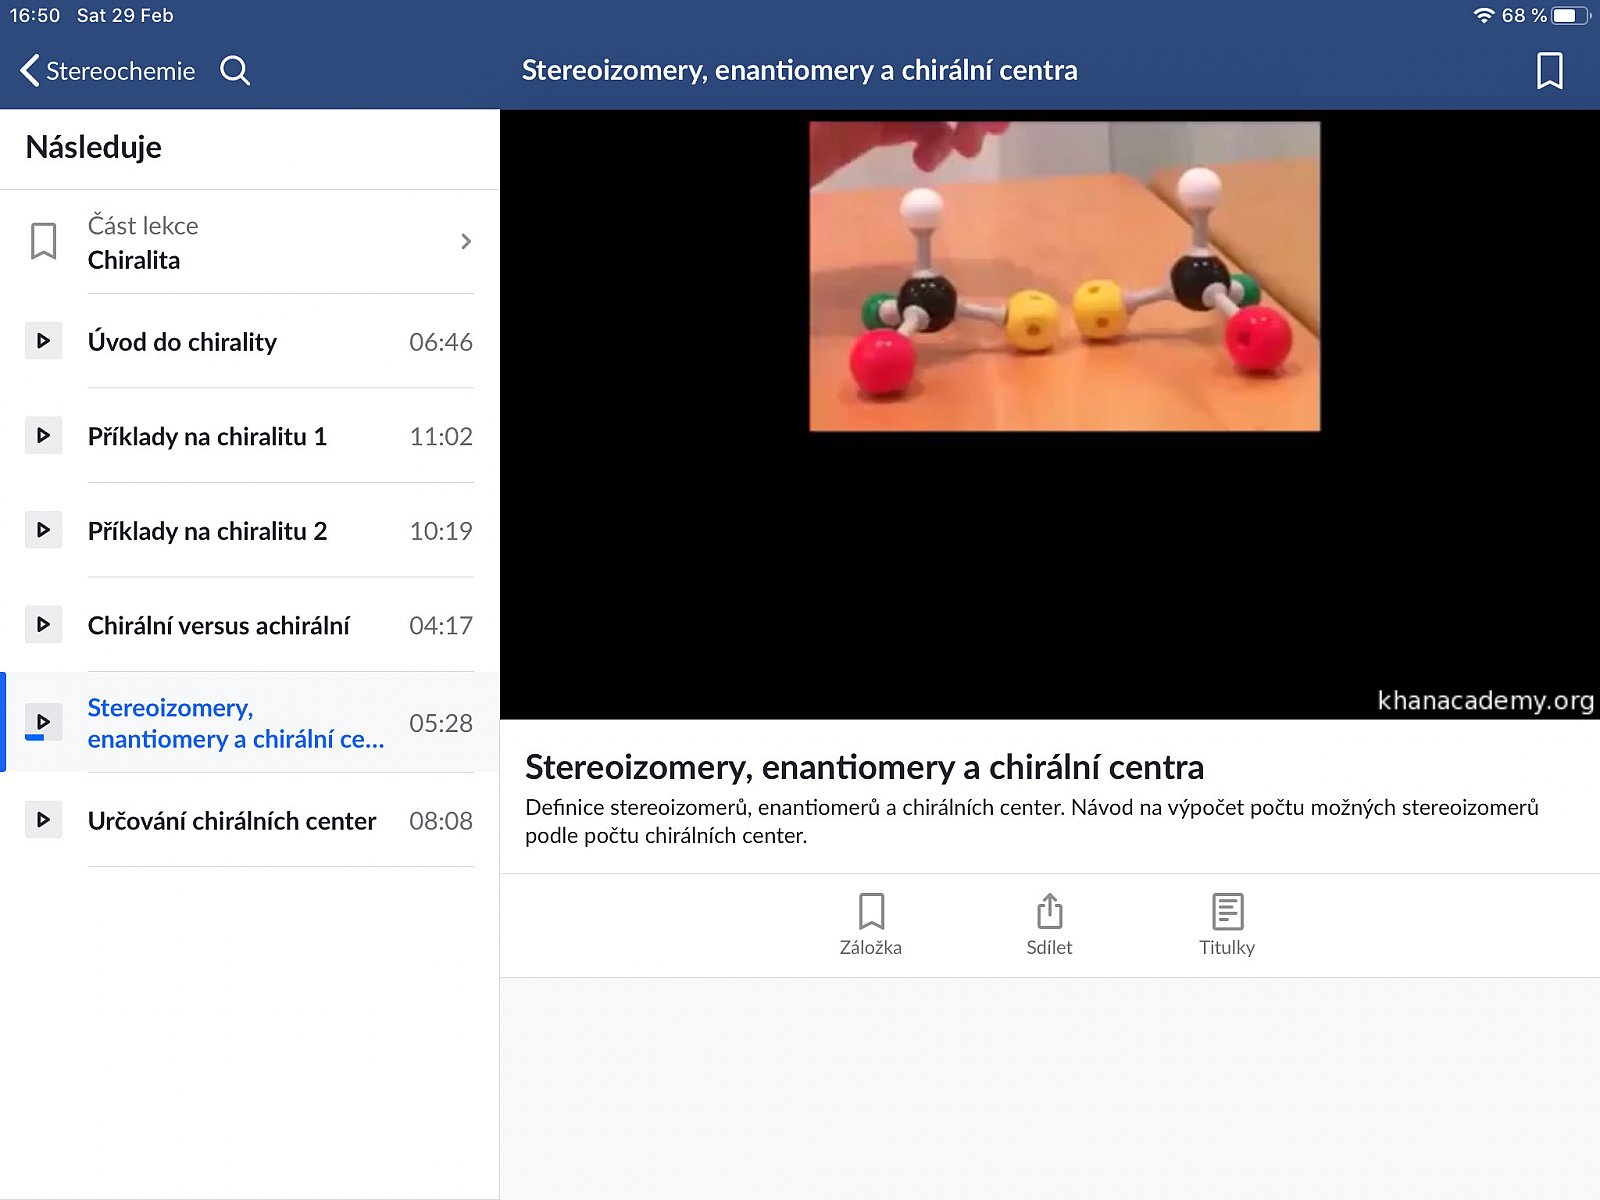This screenshot has height=1200, width=1600.
Task: Share video with Sdílet icon
Action: 1049,924
